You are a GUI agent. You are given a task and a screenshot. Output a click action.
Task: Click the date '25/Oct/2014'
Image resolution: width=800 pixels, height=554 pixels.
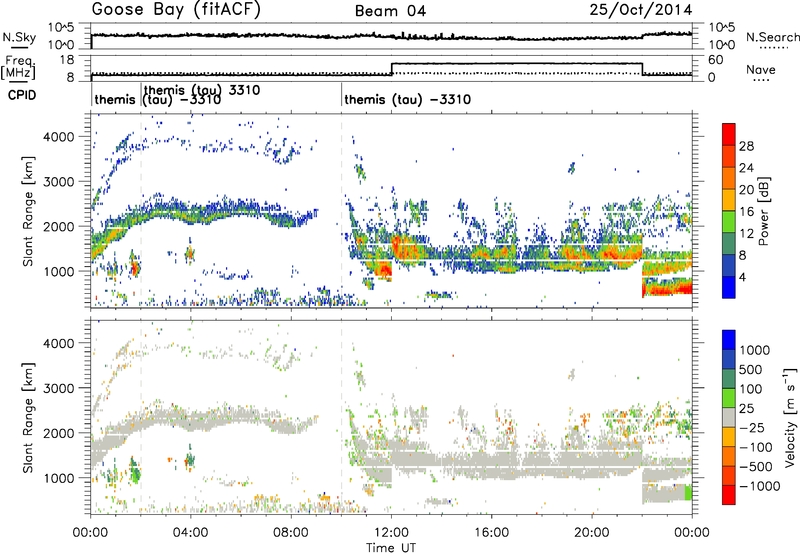click(x=641, y=10)
